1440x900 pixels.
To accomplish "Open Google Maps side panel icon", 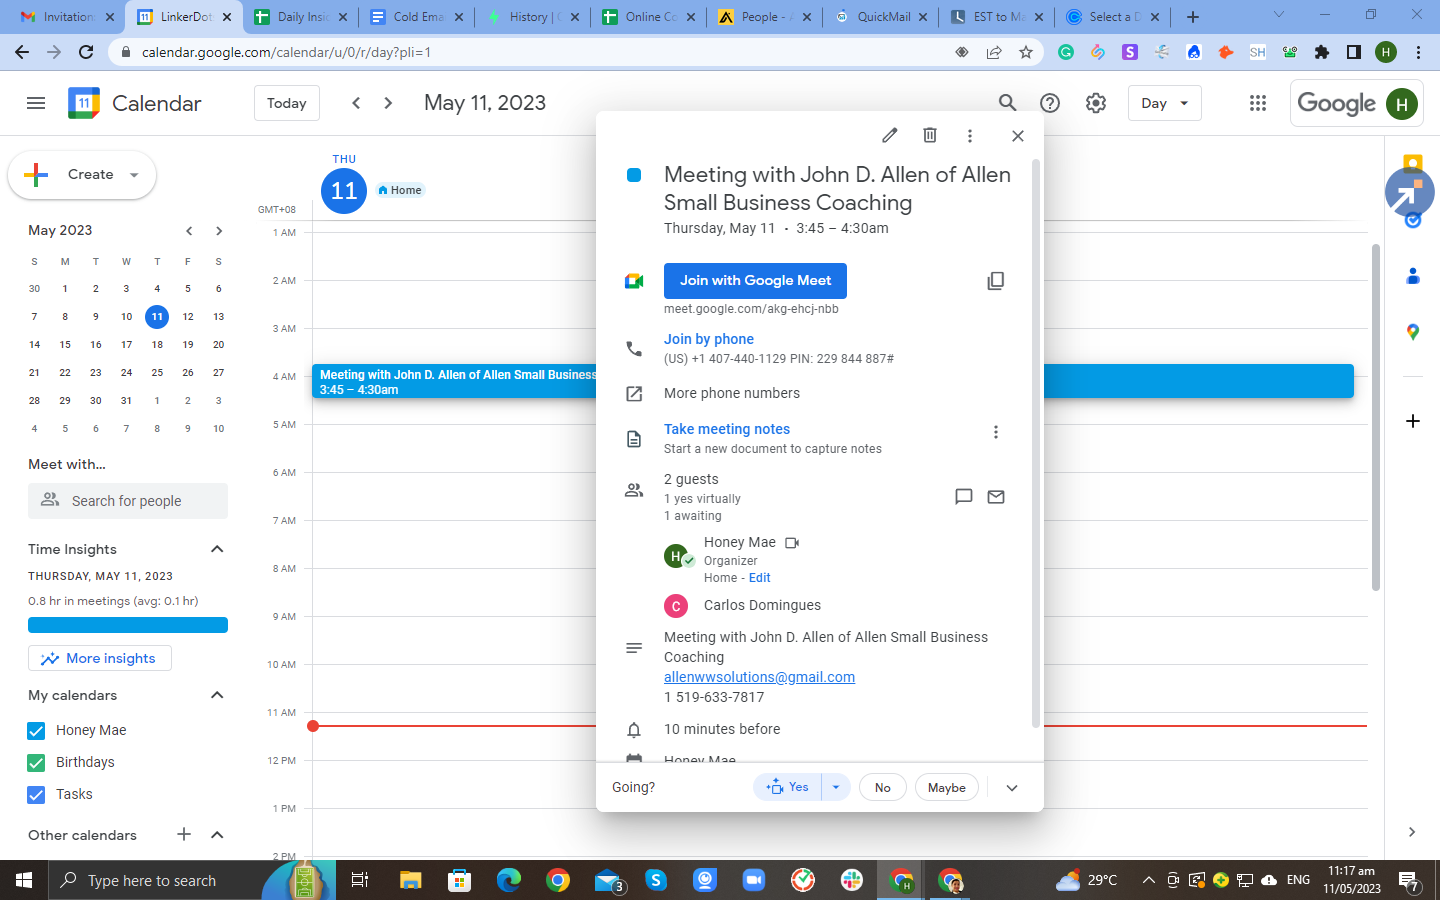I will (x=1413, y=332).
